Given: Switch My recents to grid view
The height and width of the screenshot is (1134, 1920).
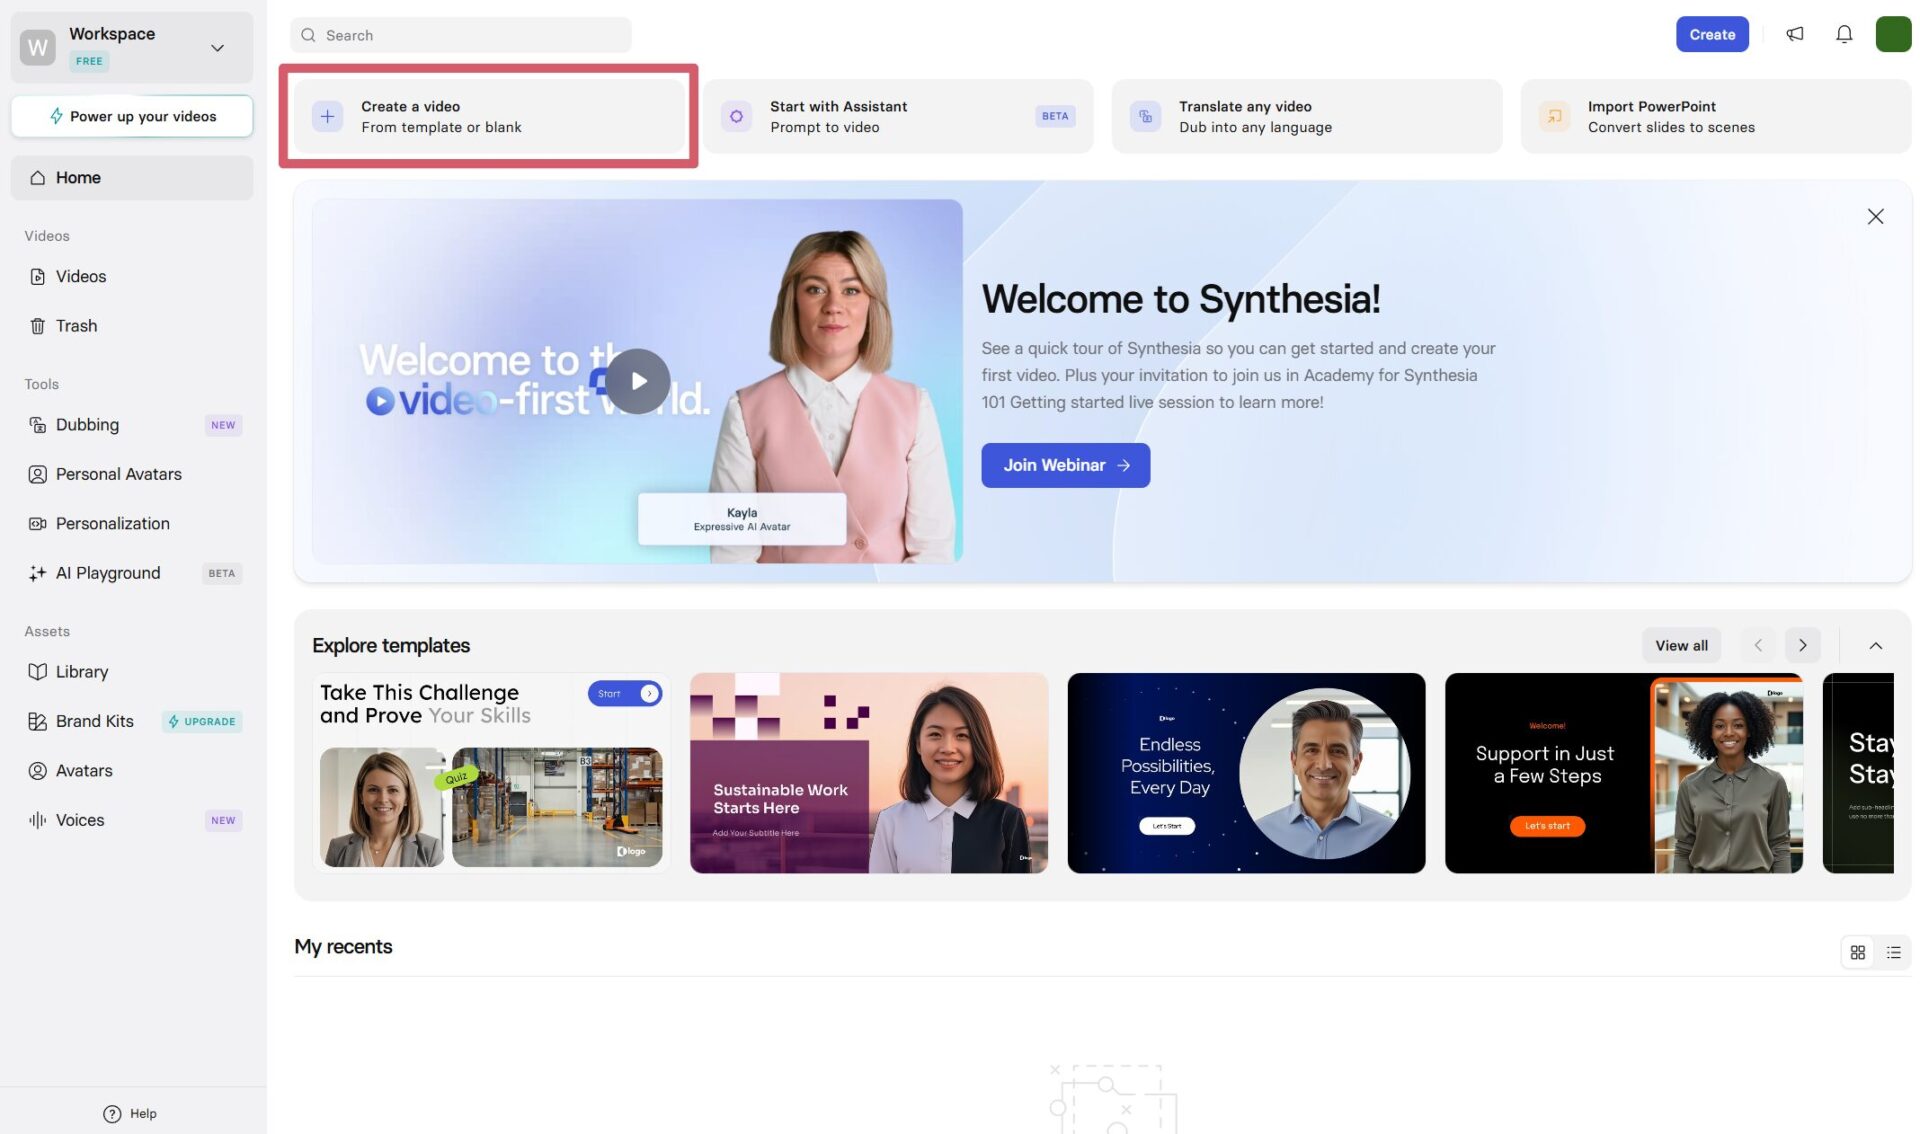Looking at the screenshot, I should pyautogui.click(x=1858, y=953).
